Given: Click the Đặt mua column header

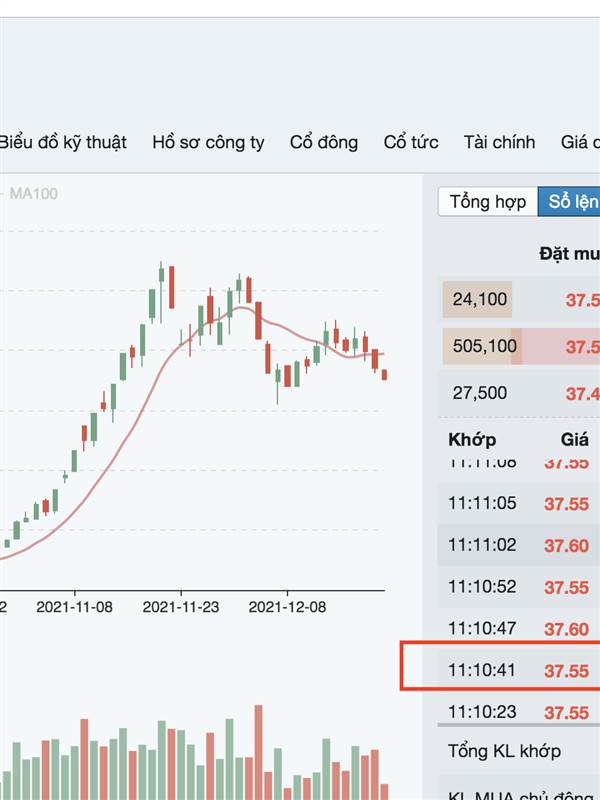Looking at the screenshot, I should coord(569,254).
